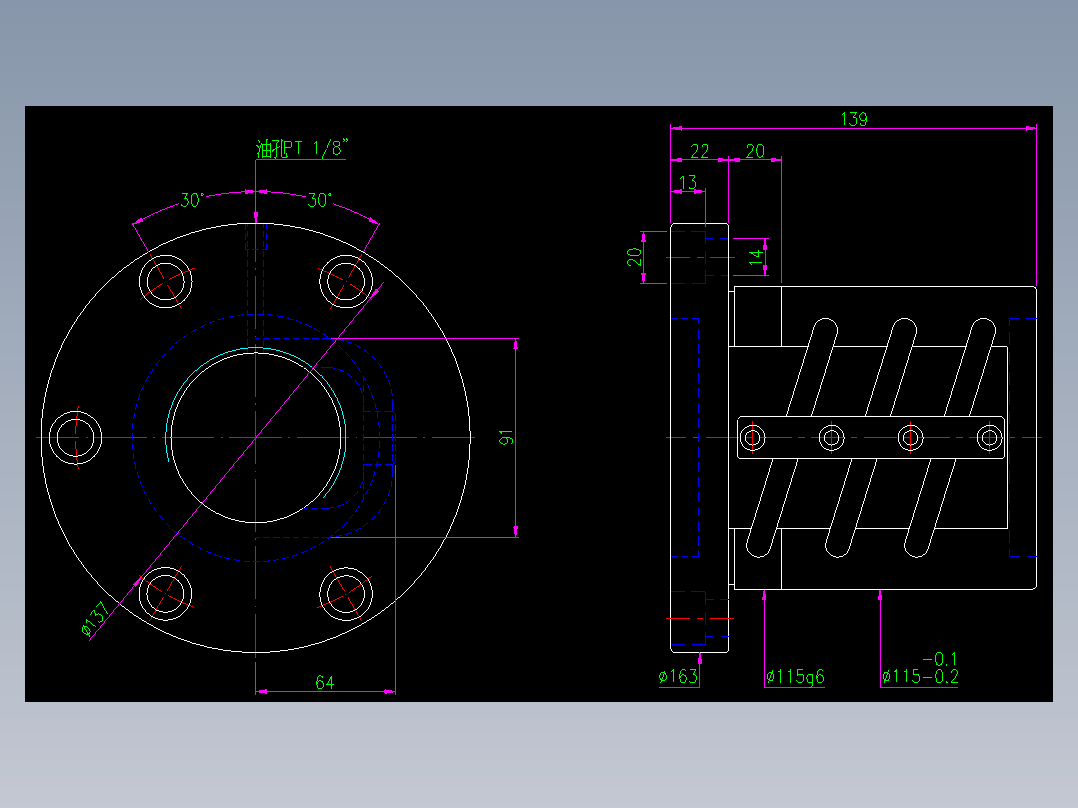The width and height of the screenshot is (1078, 808).
Task: Select the oil hole label "油孔PT 1/8""
Action: [302, 149]
